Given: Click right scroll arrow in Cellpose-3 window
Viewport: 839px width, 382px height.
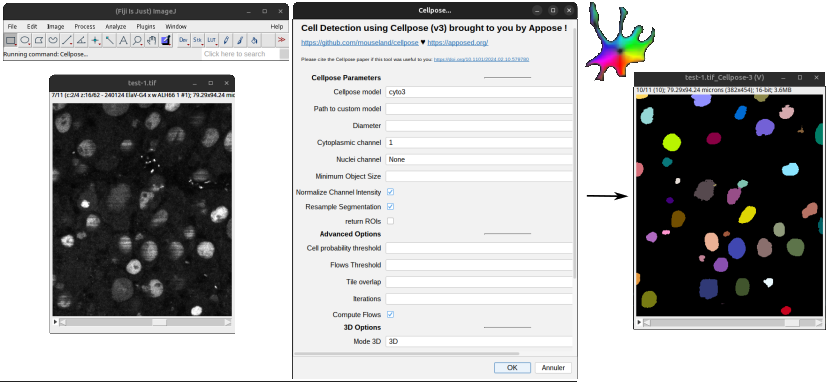Looking at the screenshot, I should 819,323.
